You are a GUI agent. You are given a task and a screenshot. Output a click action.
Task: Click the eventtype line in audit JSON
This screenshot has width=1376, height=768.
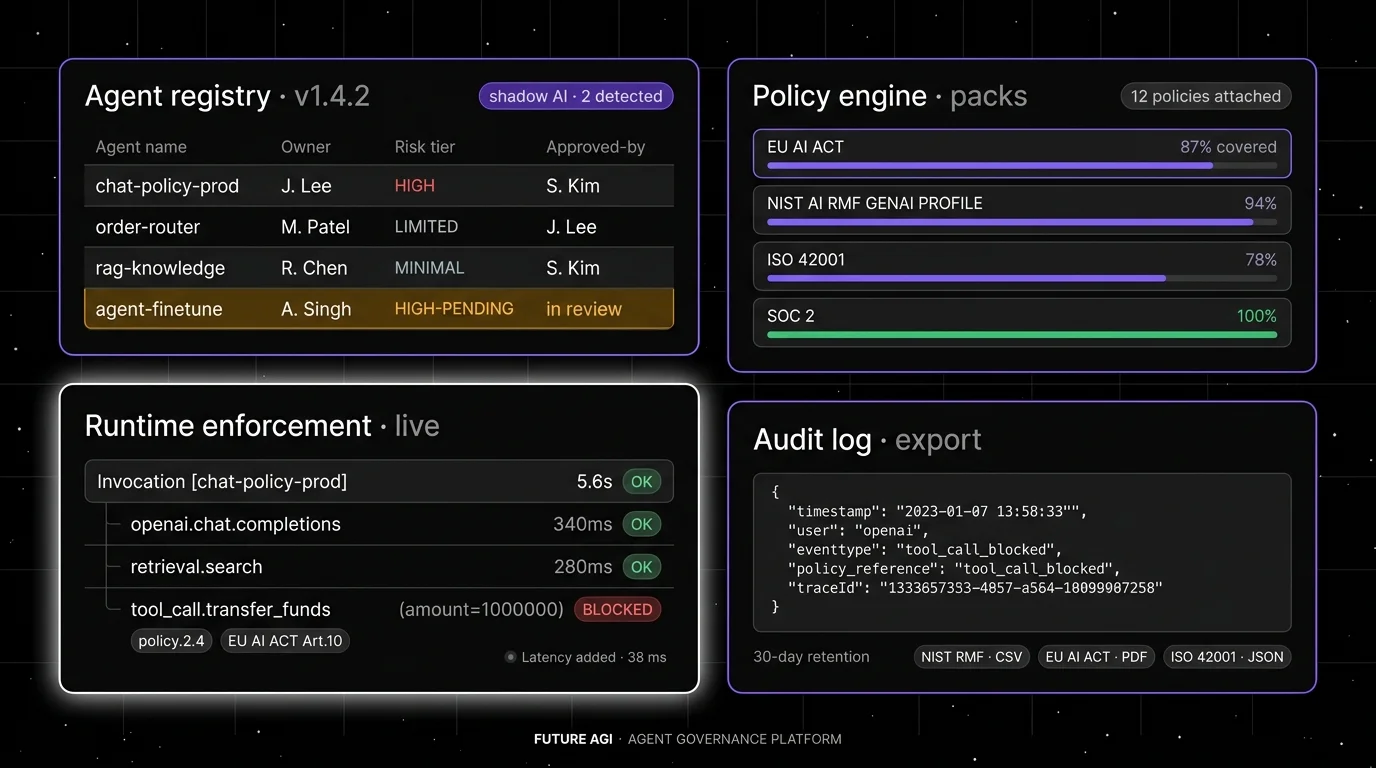pyautogui.click(x=925, y=550)
